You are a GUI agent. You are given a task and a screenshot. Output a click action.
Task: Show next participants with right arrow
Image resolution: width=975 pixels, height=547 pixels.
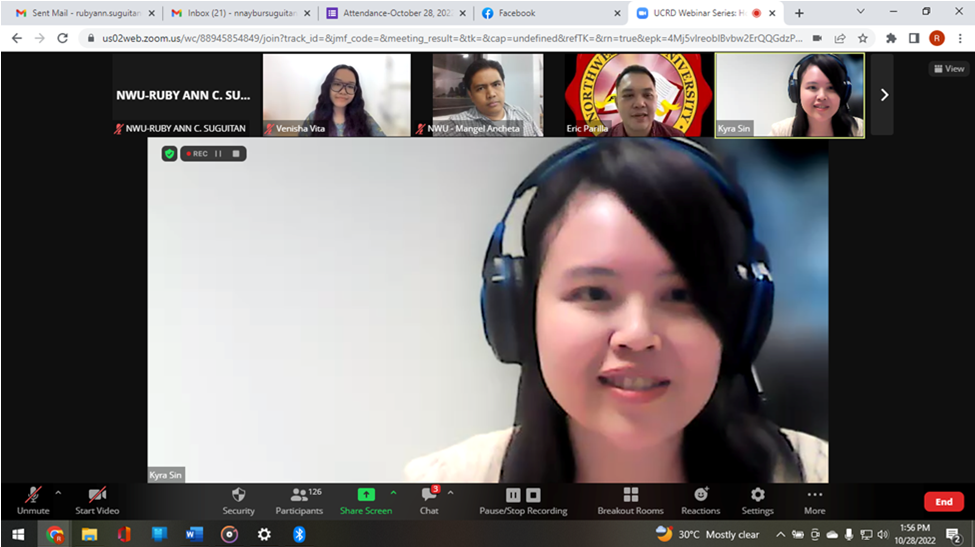(883, 95)
